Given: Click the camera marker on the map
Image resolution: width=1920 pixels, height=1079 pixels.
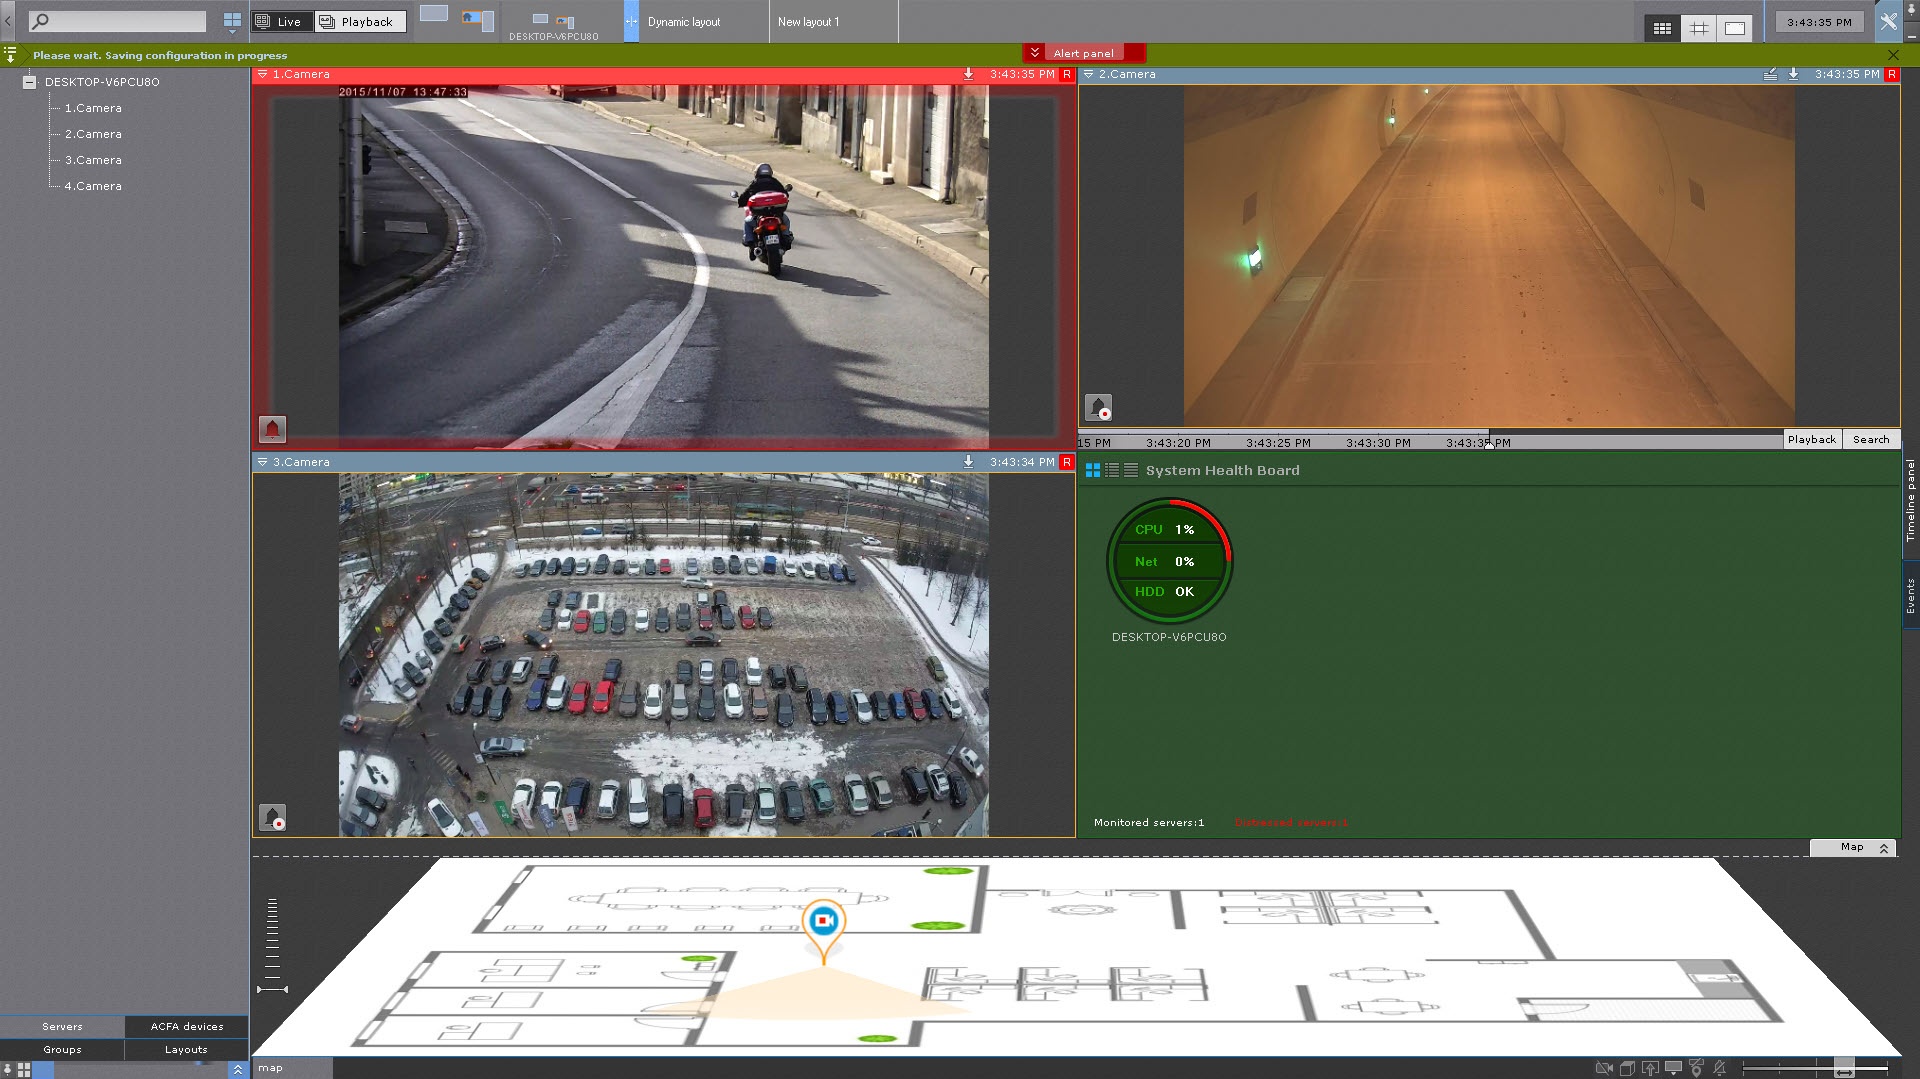Looking at the screenshot, I should (823, 921).
